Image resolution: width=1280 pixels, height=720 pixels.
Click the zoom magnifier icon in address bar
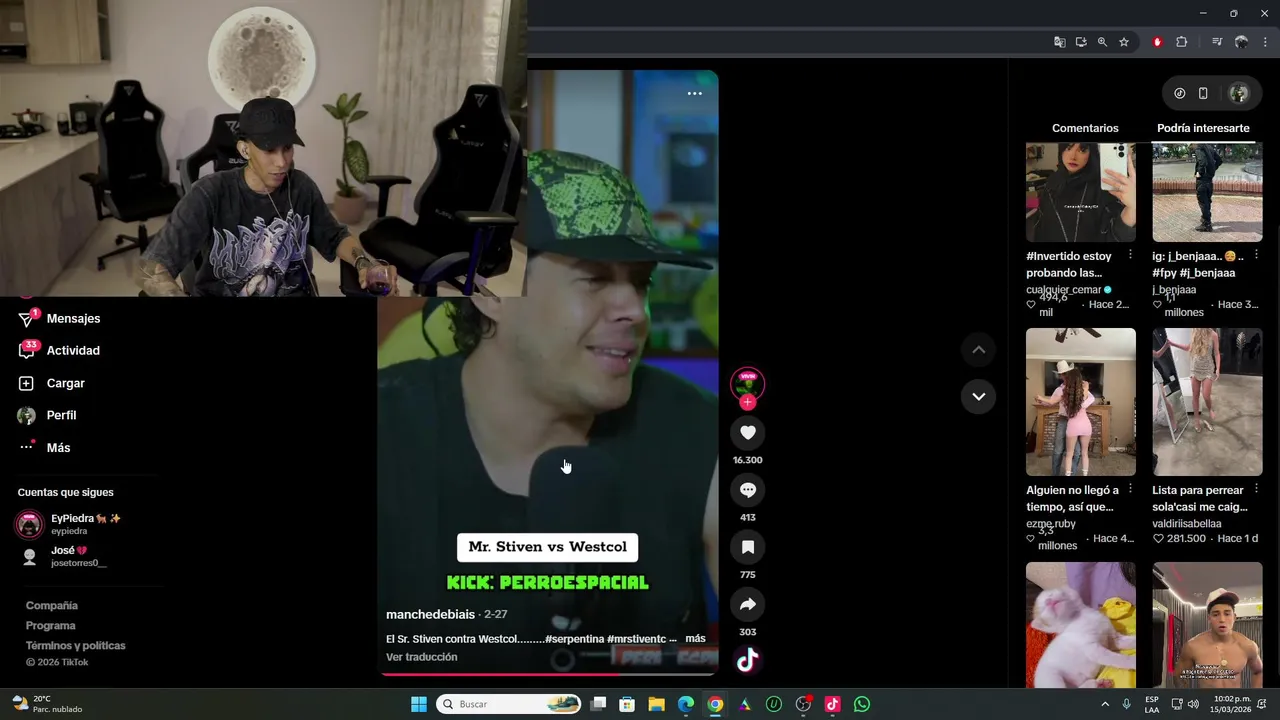click(x=1102, y=42)
